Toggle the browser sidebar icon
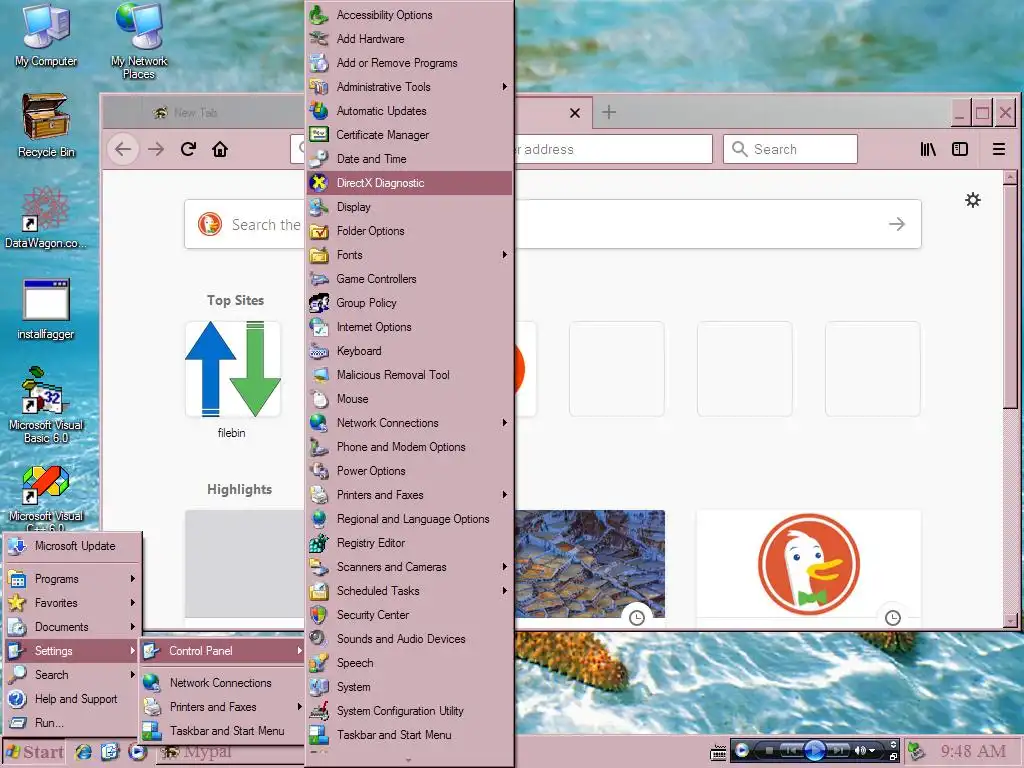Screen dimensions: 1024x768 pyautogui.click(x=960, y=150)
